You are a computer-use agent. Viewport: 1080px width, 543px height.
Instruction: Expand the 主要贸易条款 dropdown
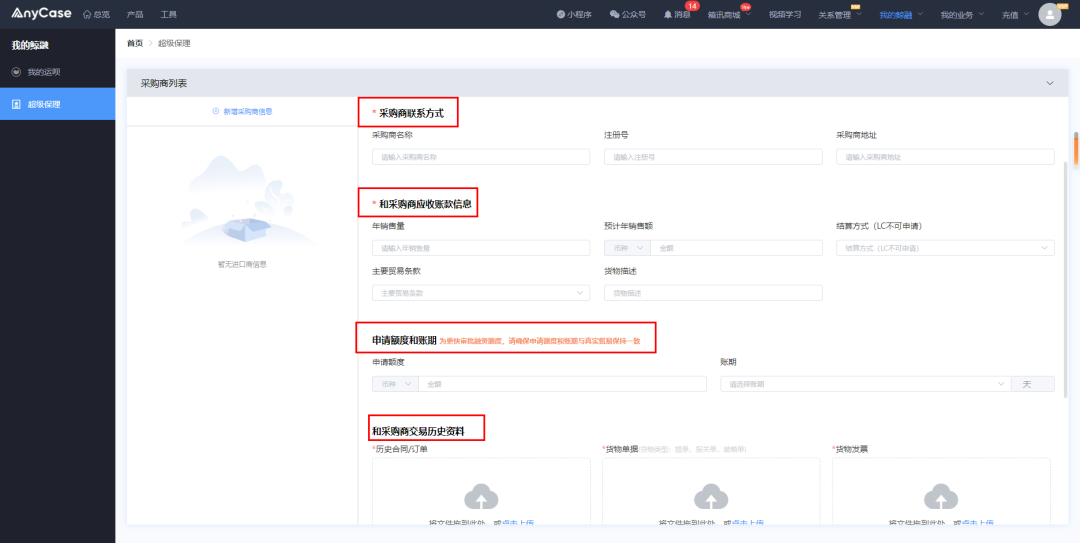[x=480, y=293]
